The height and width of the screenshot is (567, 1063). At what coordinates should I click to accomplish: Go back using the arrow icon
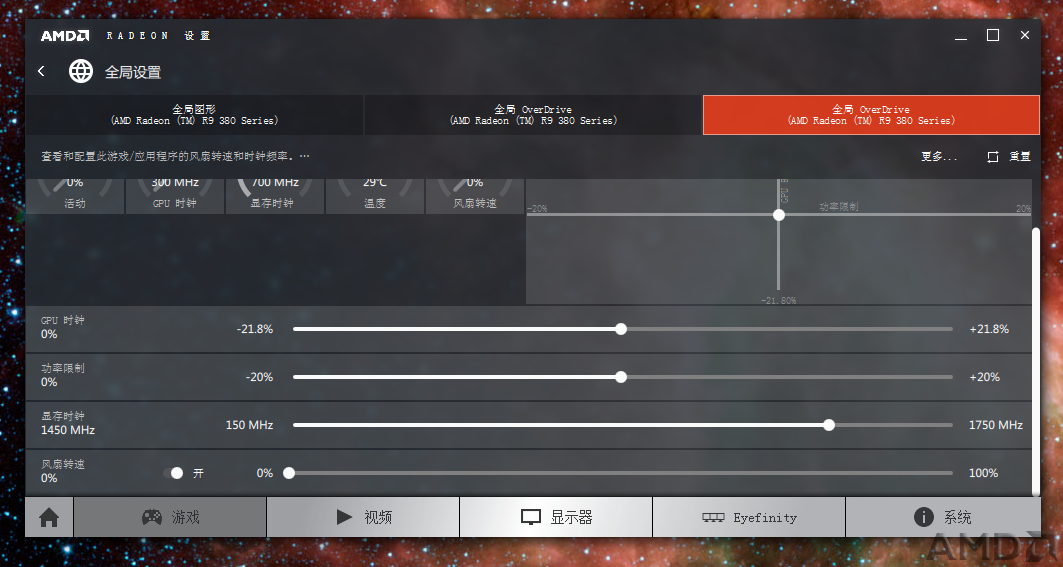coord(41,71)
